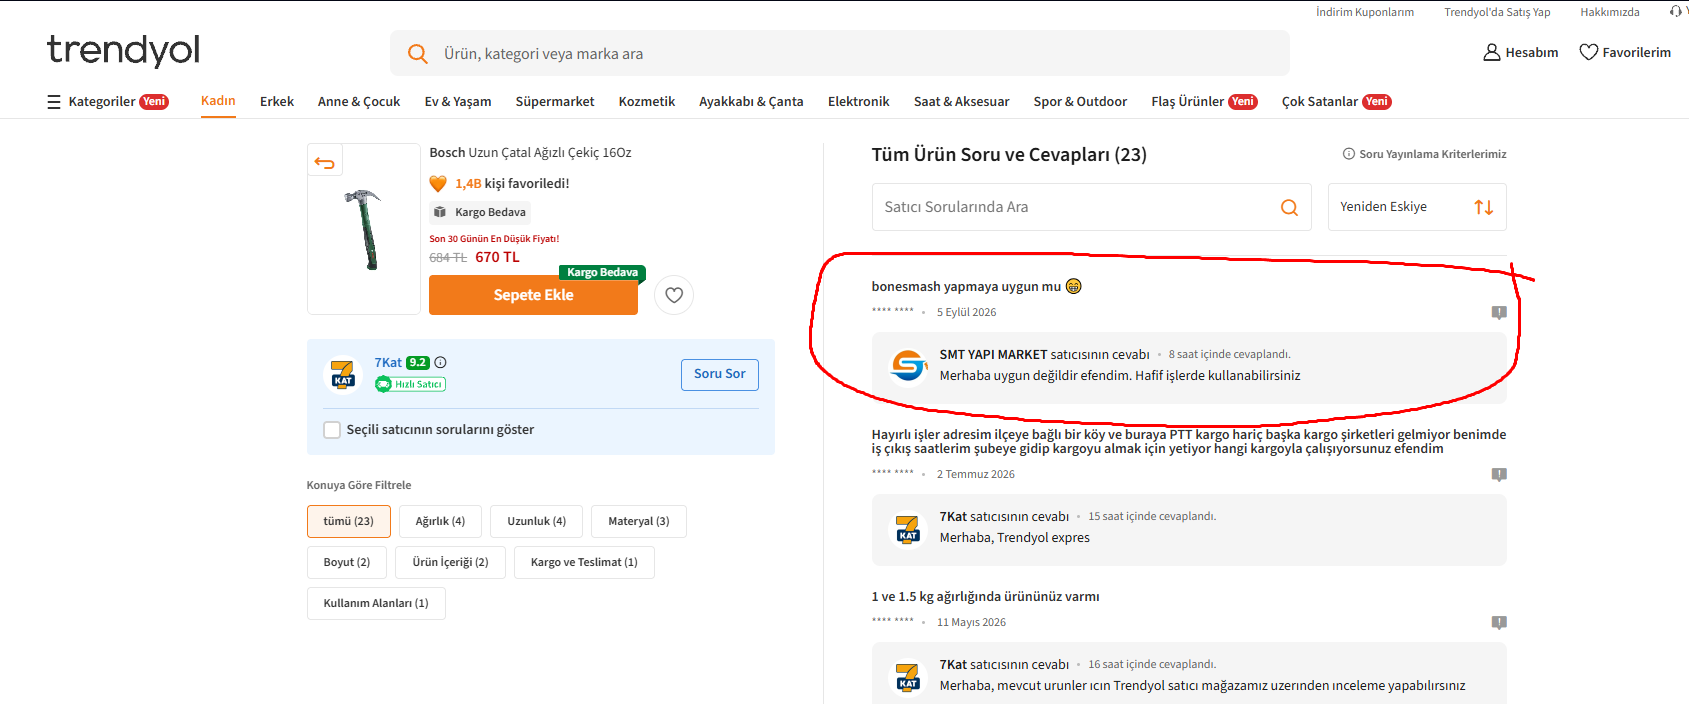Filter questions by Ürün İçeriği (2)
The width and height of the screenshot is (1689, 704).
450,563
